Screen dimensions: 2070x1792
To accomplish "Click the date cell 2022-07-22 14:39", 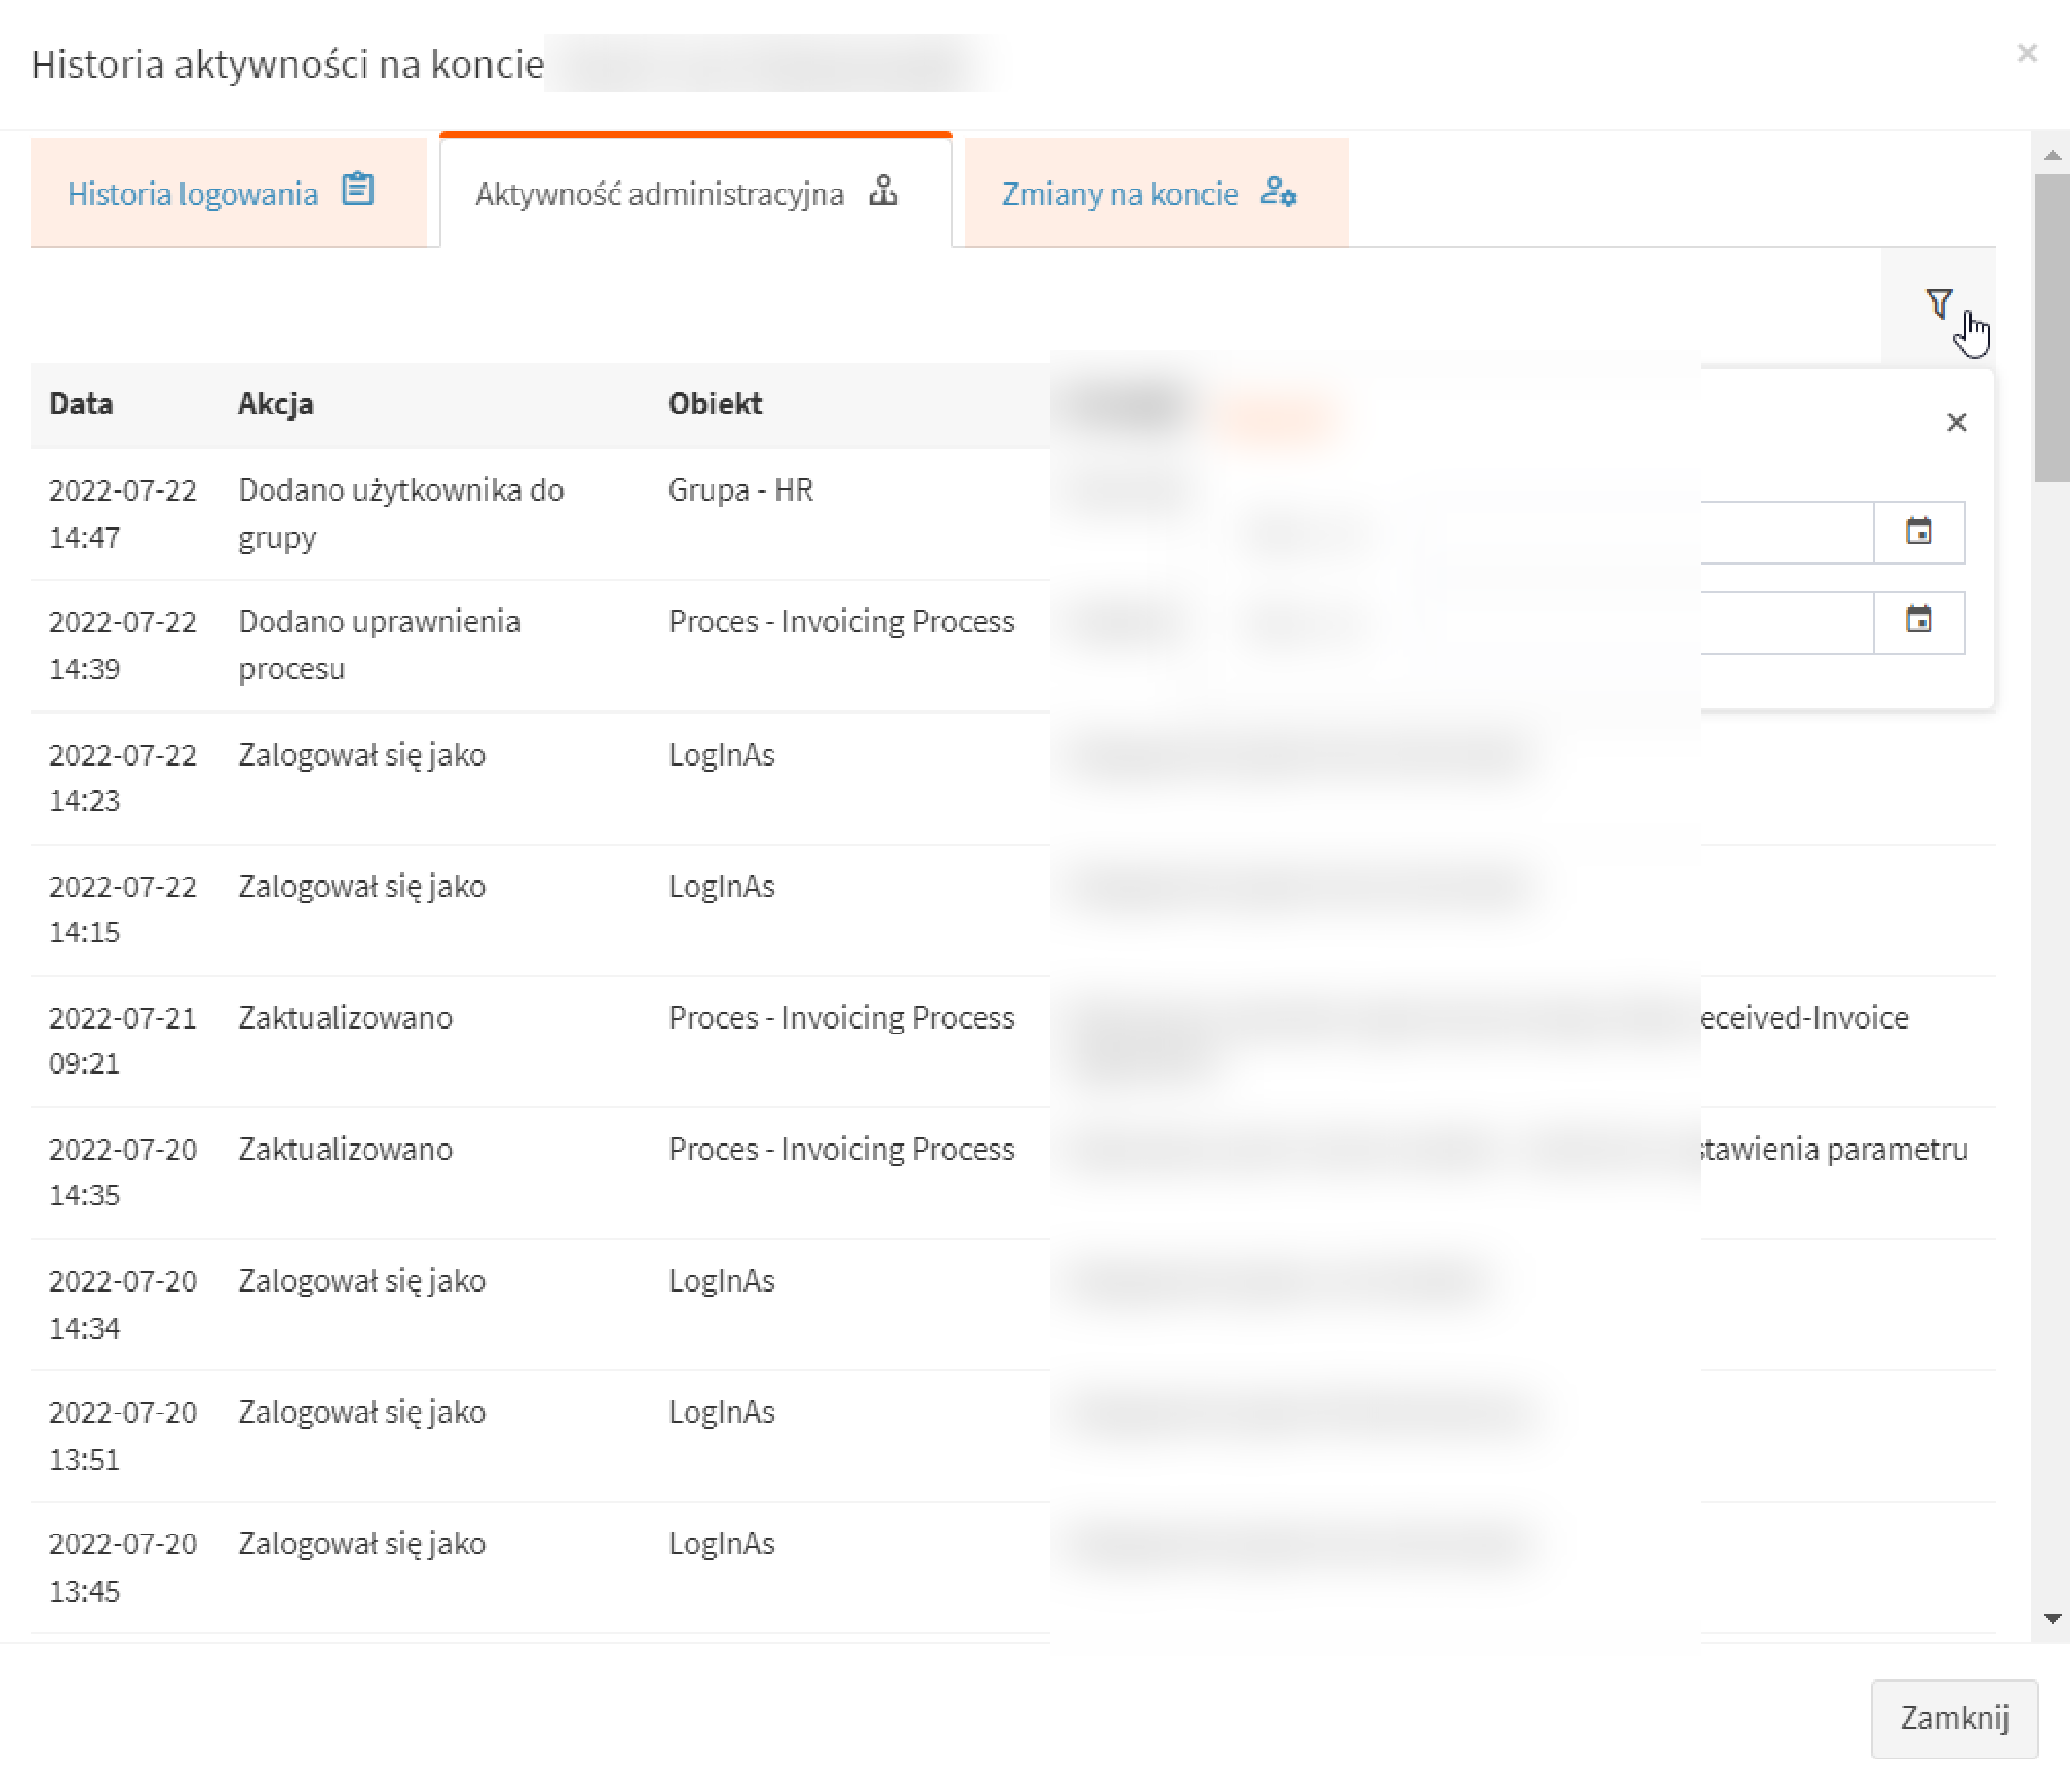I will 123,645.
